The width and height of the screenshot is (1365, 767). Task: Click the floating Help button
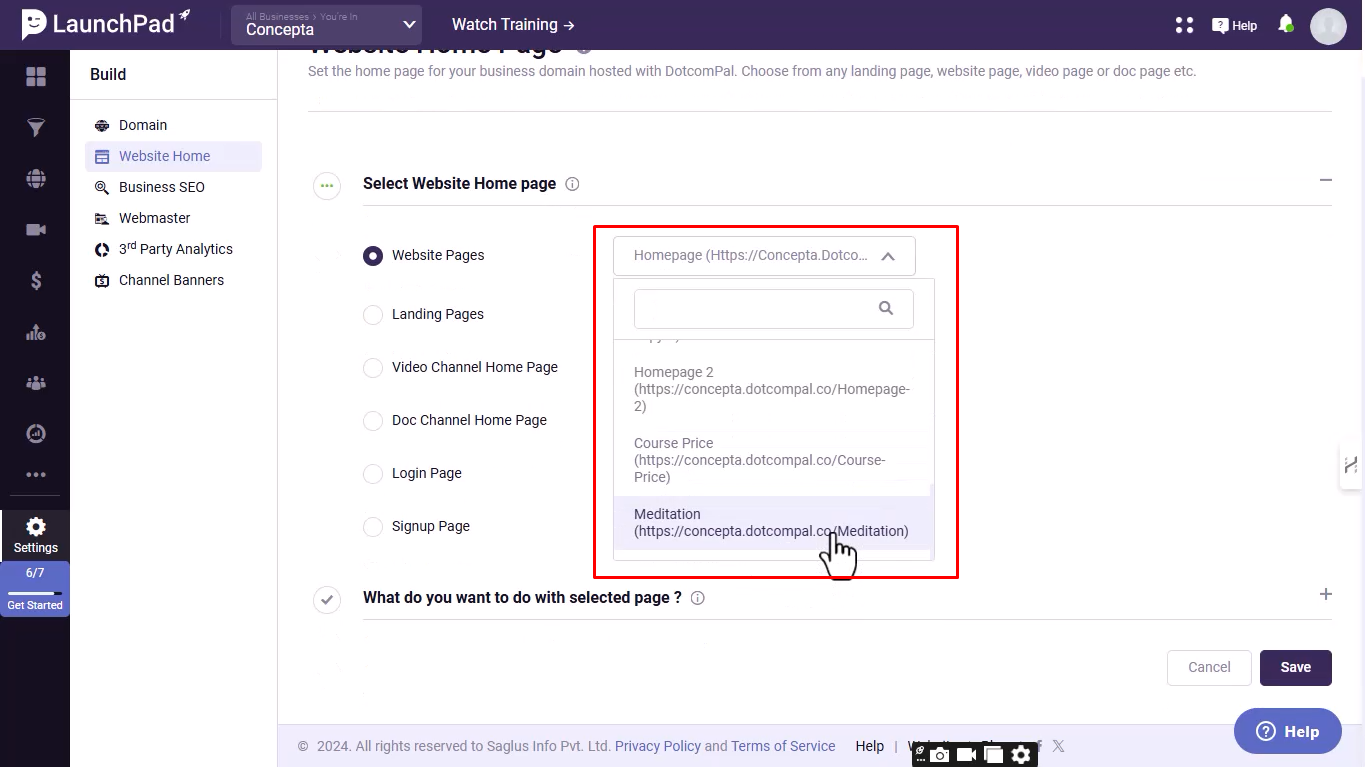pyautogui.click(x=1288, y=731)
